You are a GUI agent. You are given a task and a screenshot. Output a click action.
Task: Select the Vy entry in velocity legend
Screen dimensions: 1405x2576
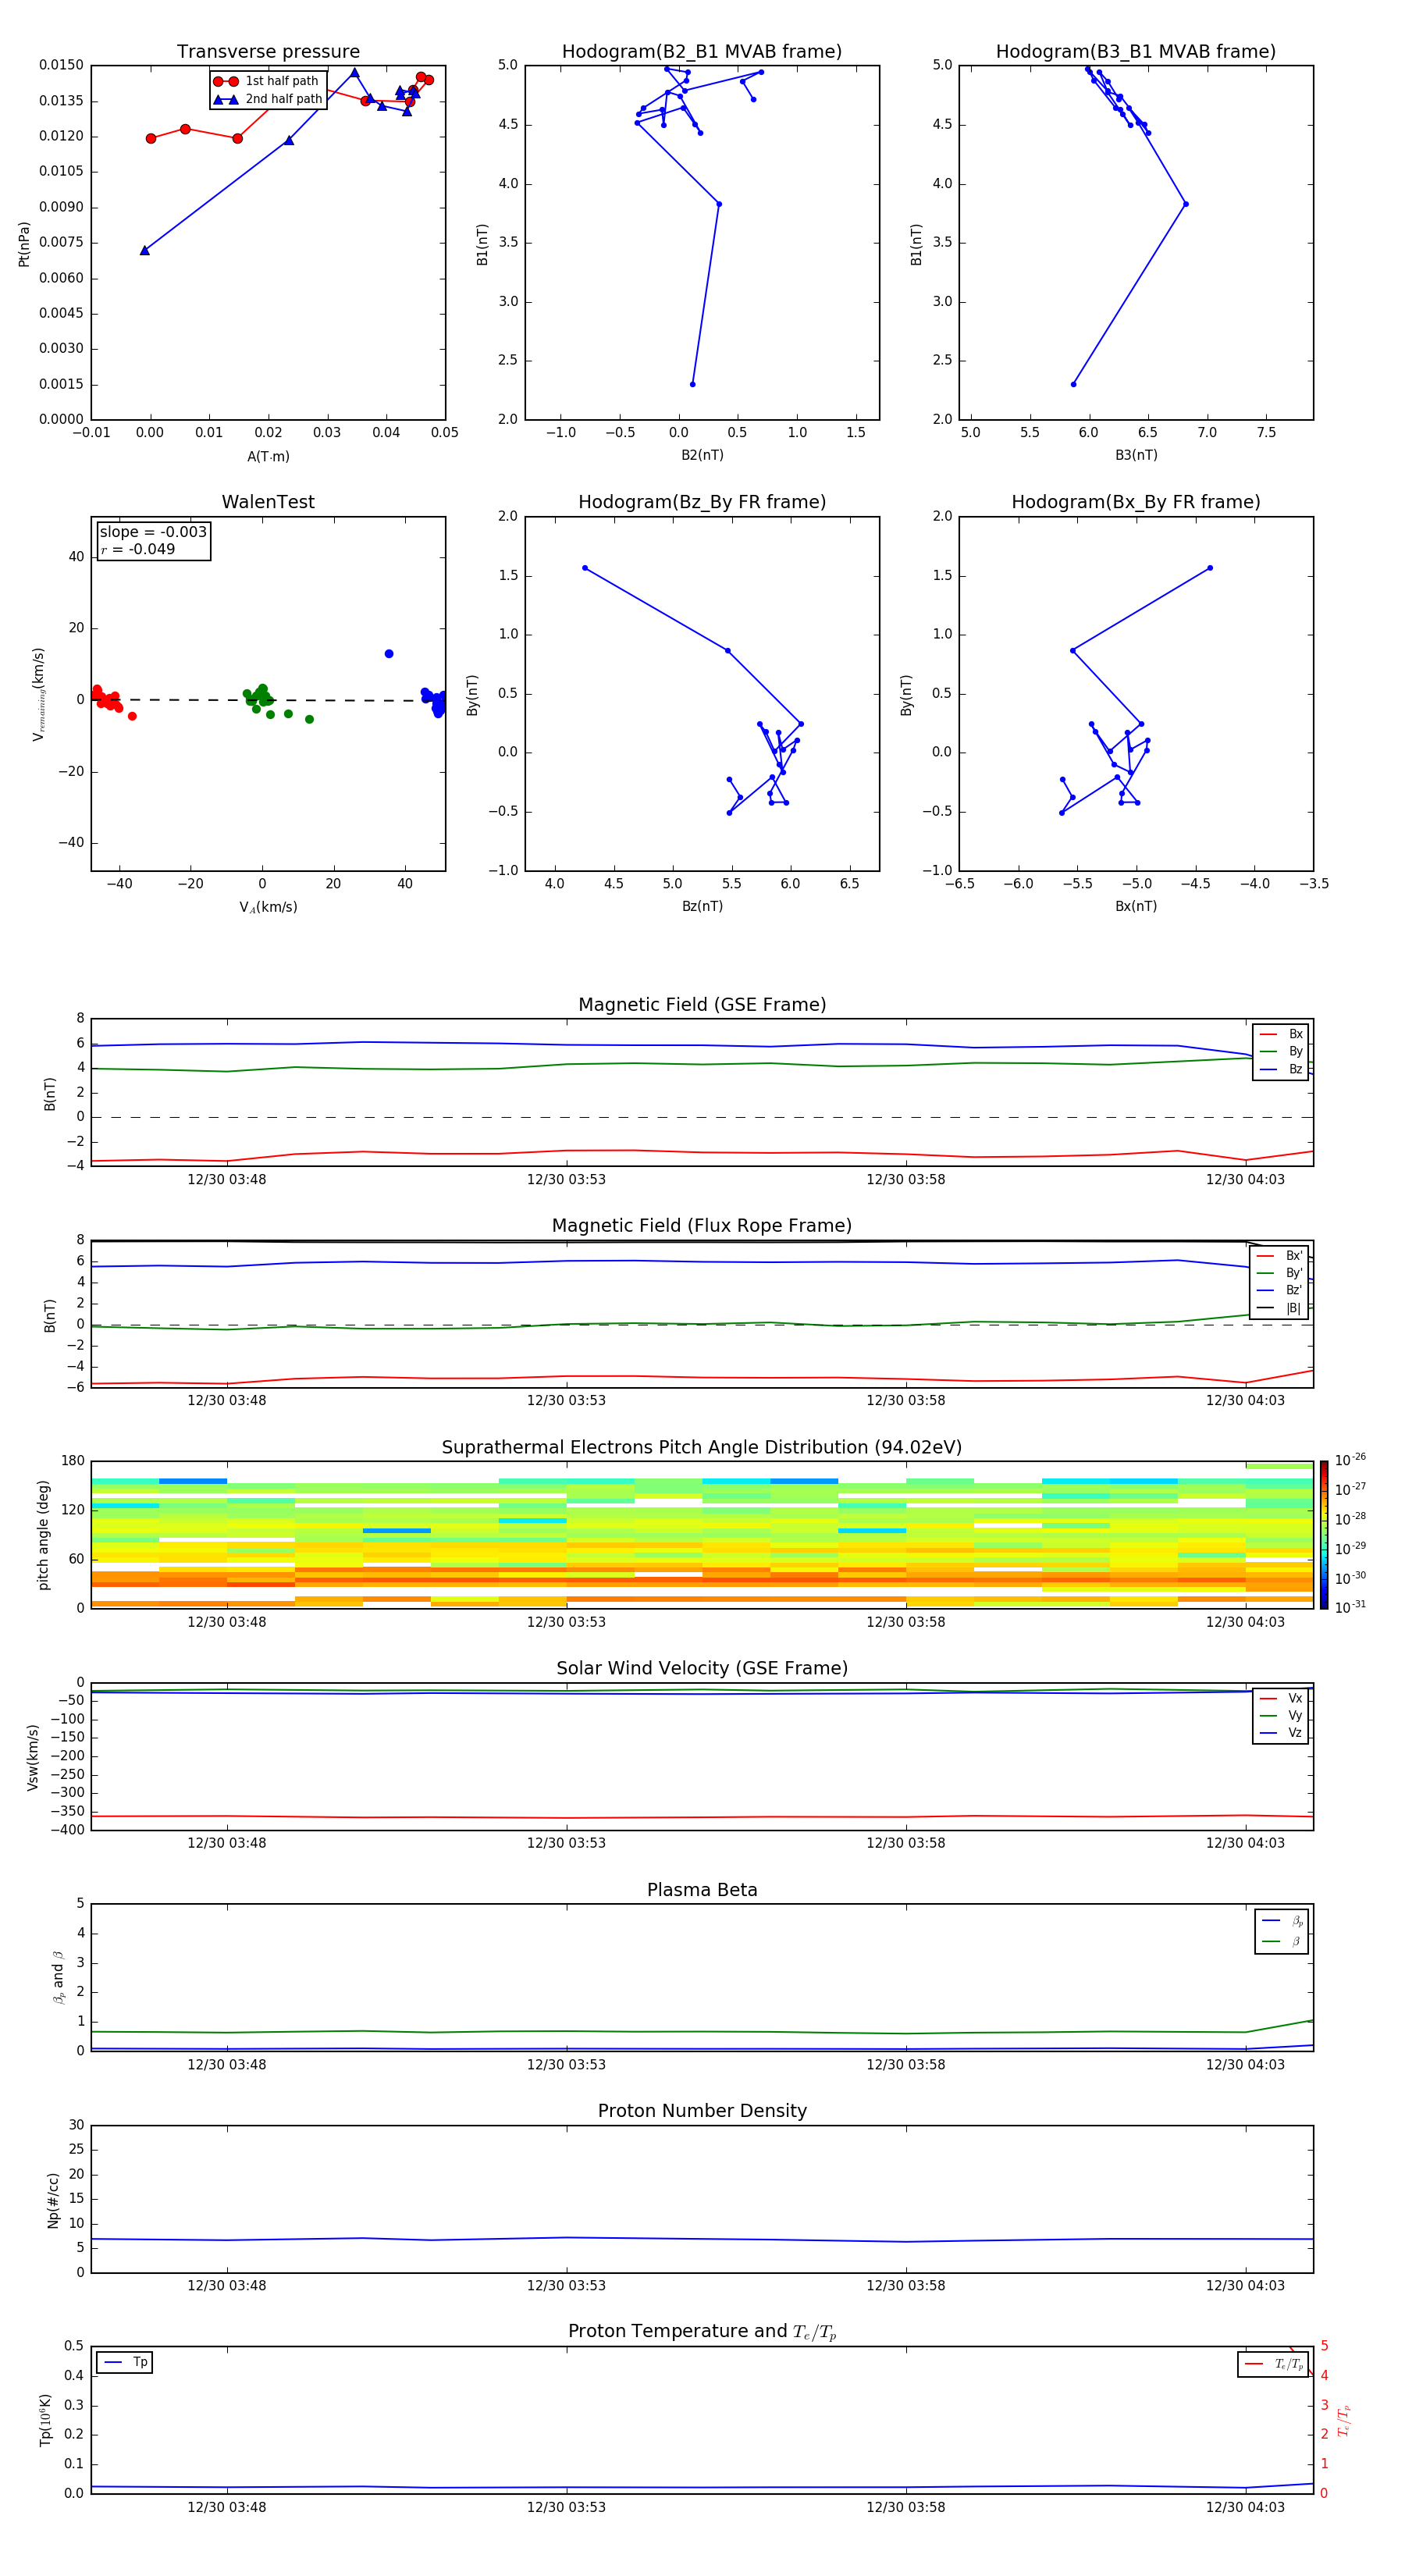[1281, 1715]
